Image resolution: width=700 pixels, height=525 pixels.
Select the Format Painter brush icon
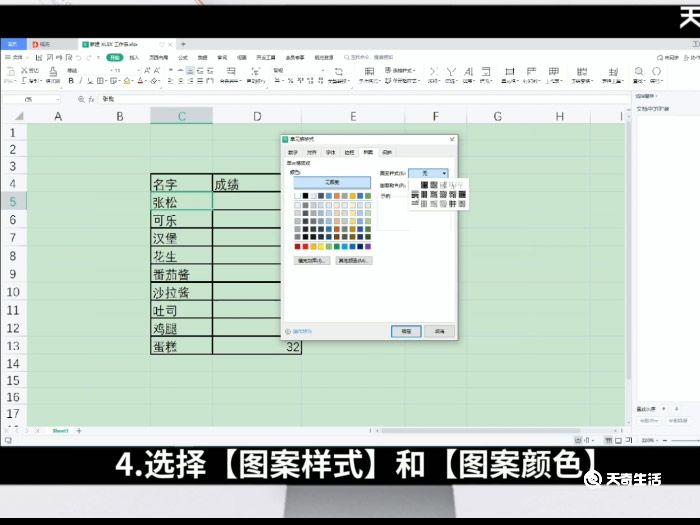point(53,71)
